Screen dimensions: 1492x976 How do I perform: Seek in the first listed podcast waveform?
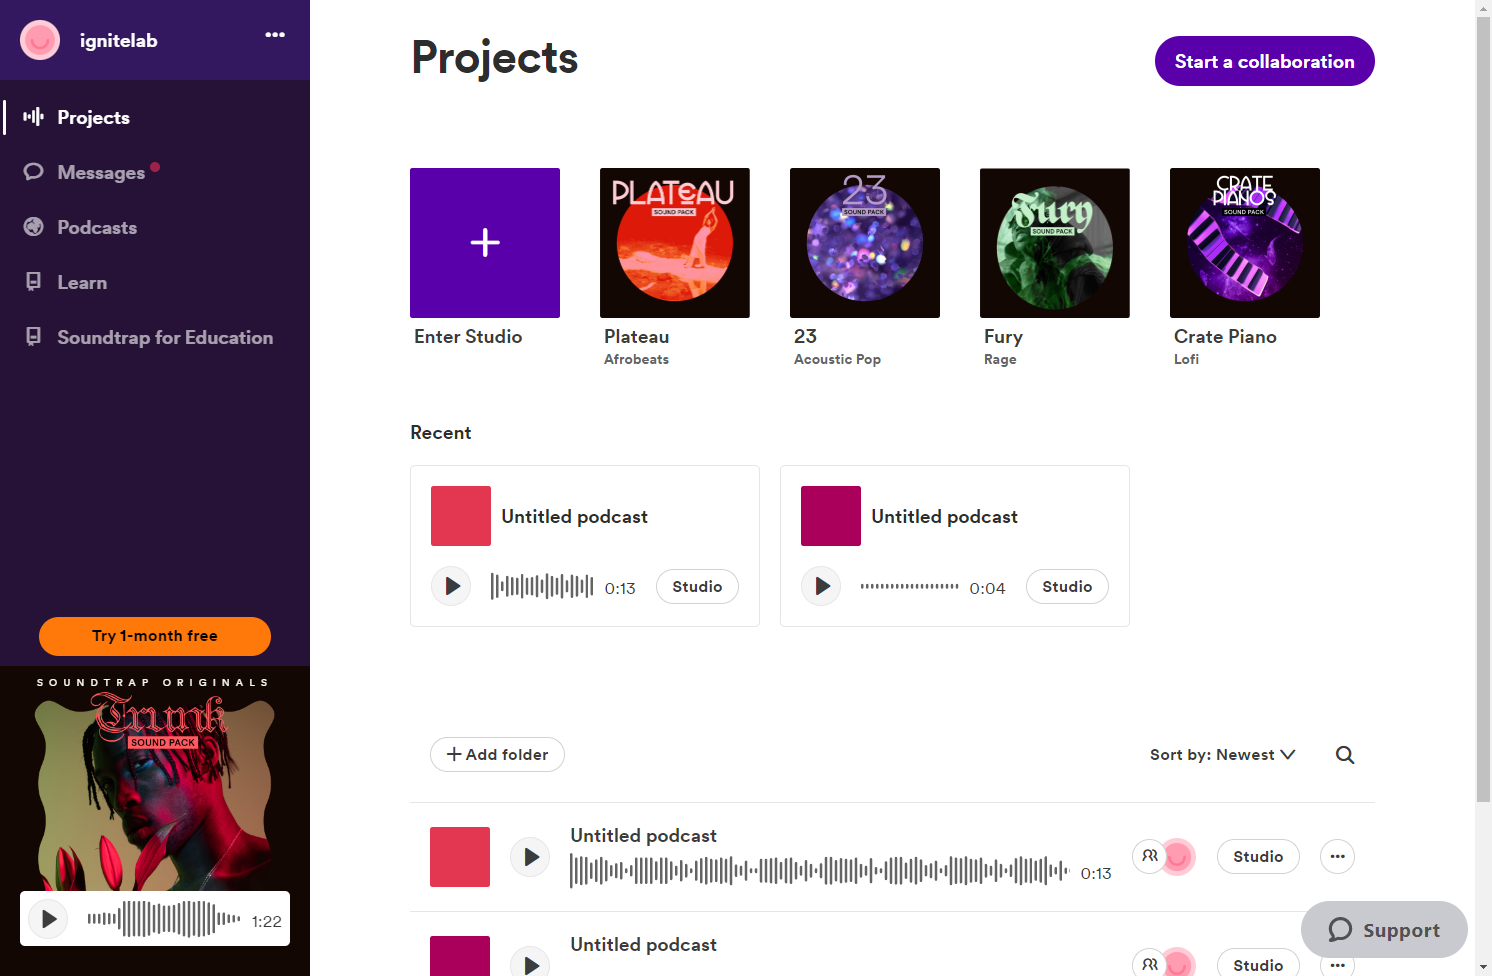tap(819, 871)
